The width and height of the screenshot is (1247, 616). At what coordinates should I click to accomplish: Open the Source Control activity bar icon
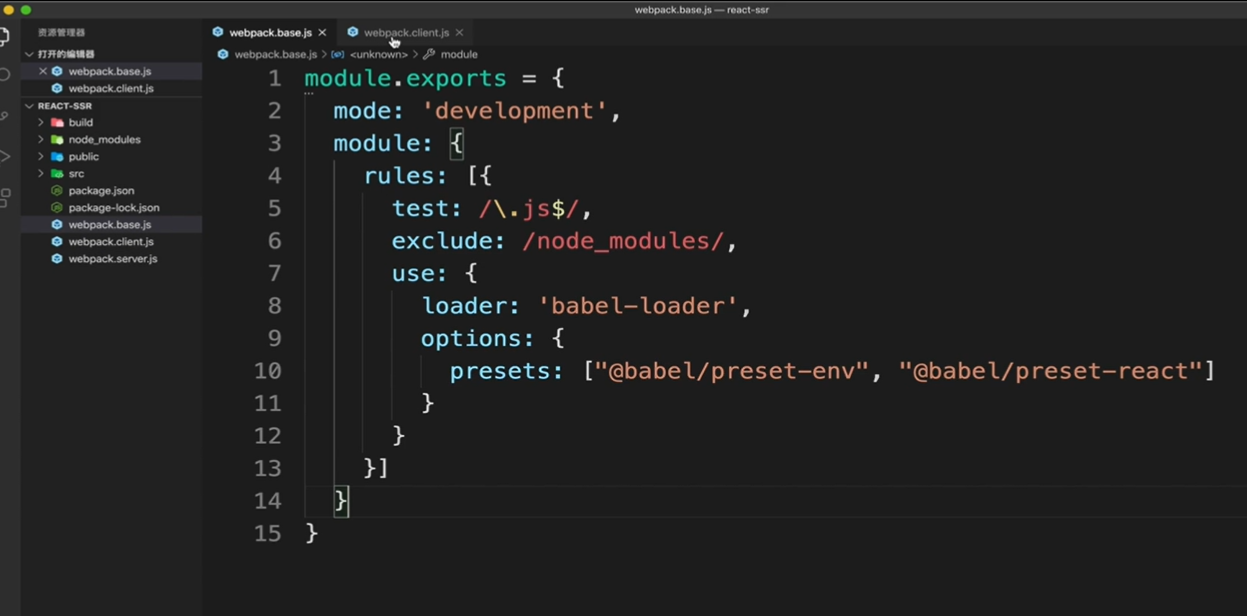[x=5, y=116]
